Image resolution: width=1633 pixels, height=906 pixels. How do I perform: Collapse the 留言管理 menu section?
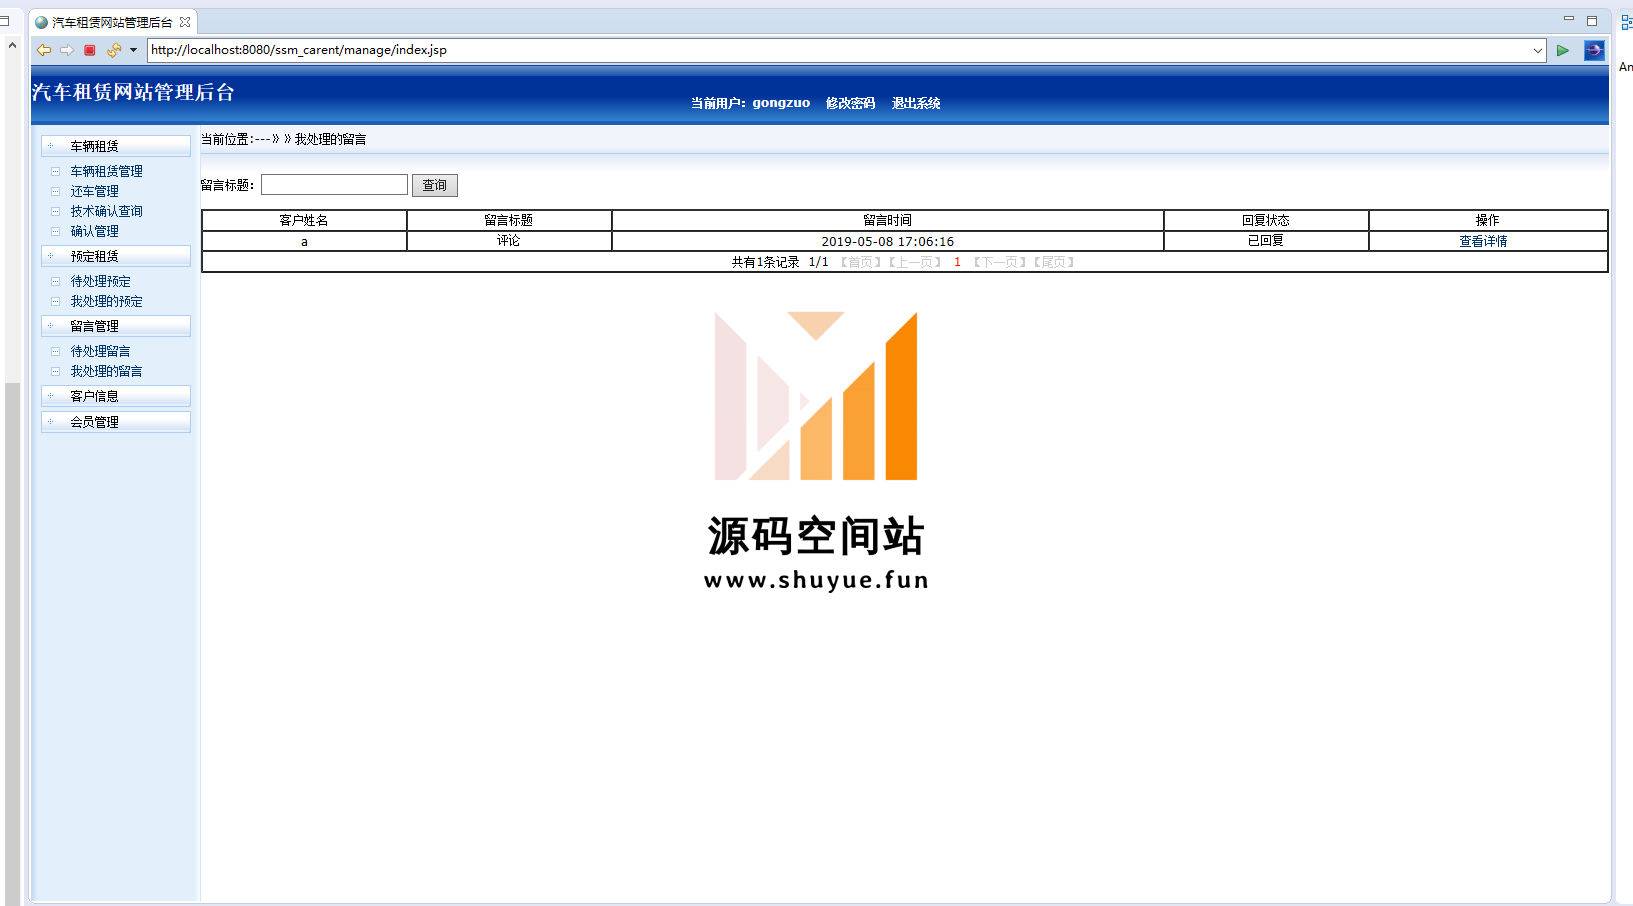click(116, 326)
